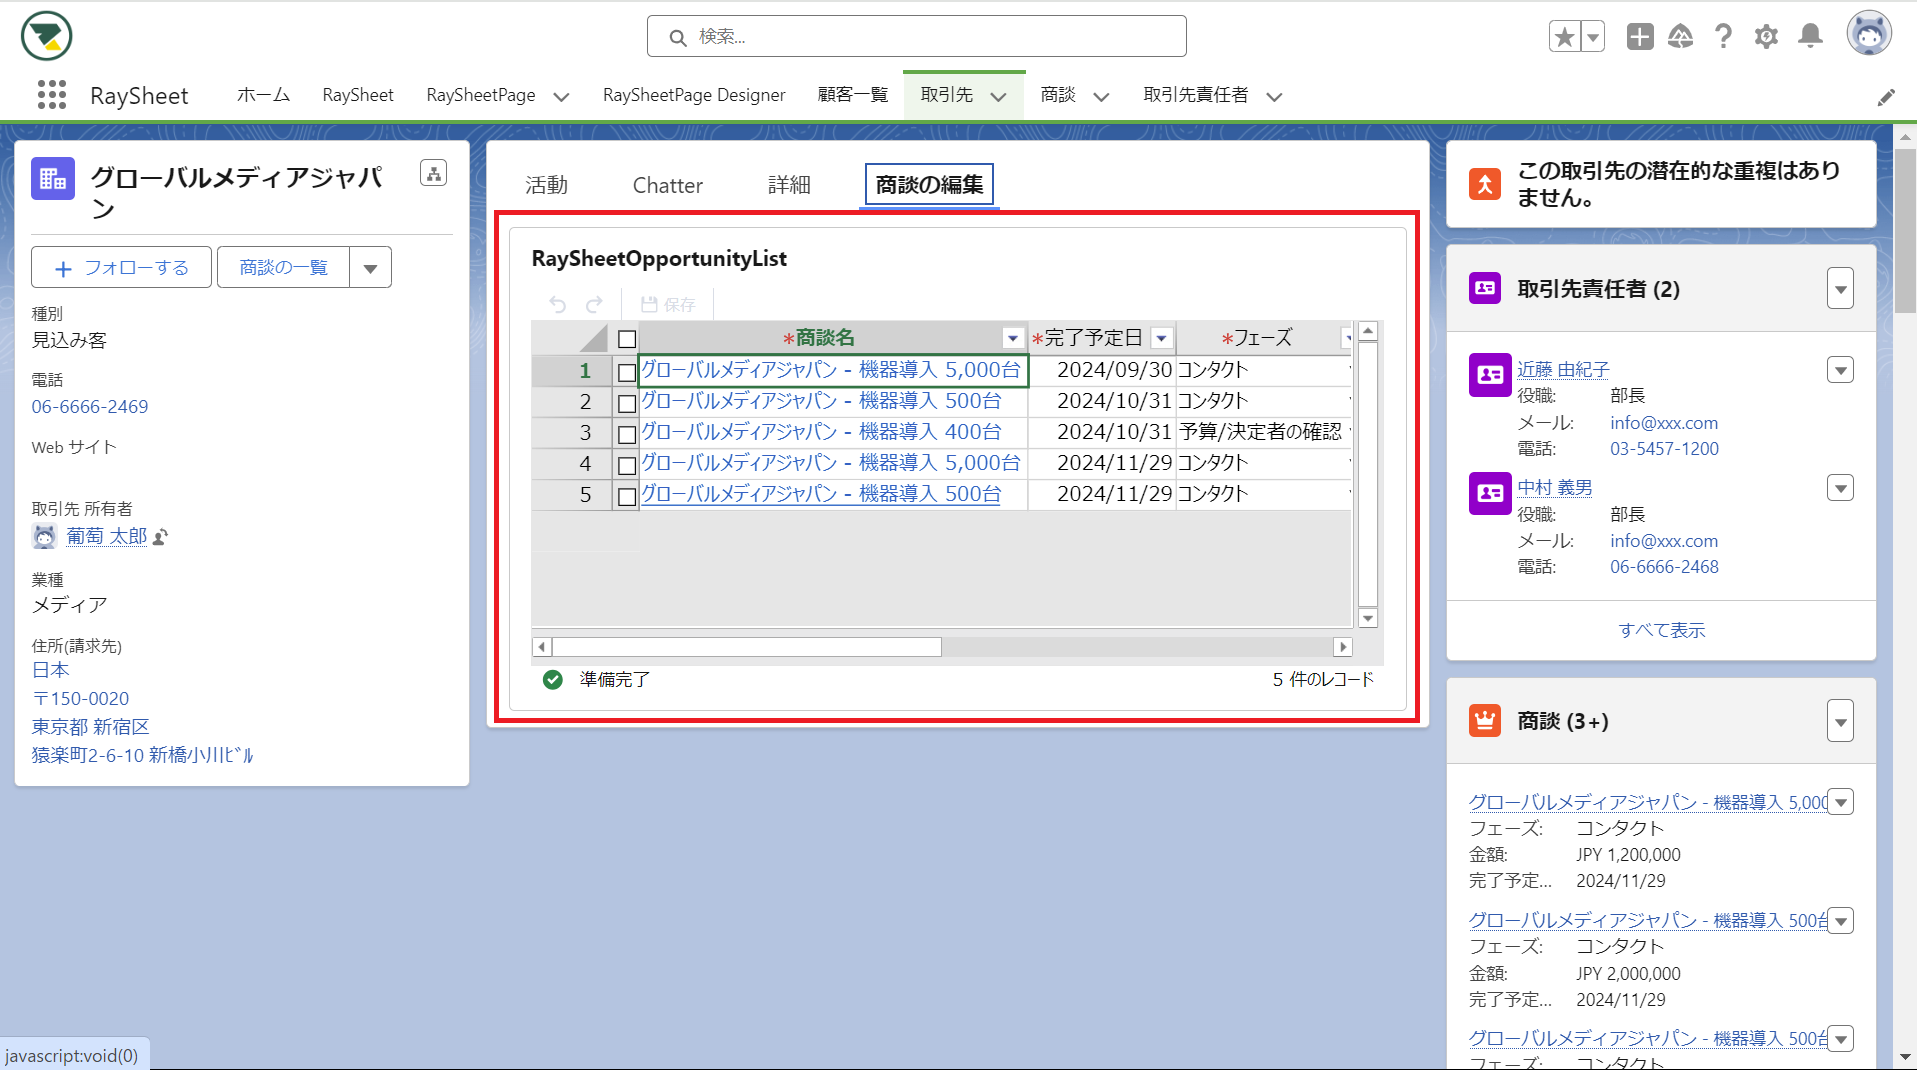
Task: Open the 商談 (3+) list actions dropdown
Action: 1840,721
